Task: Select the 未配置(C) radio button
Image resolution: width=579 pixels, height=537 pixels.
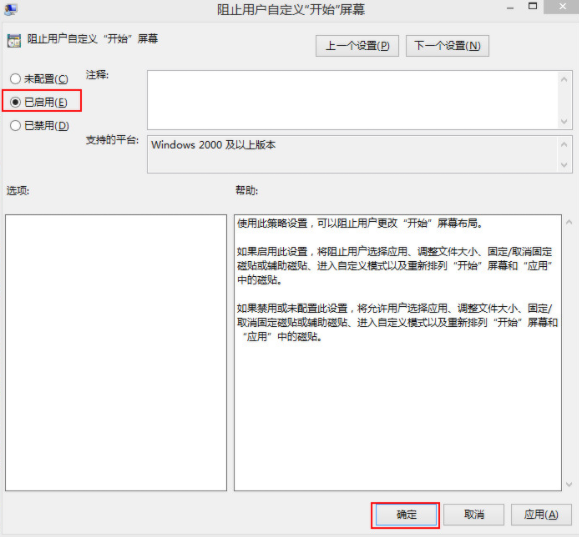Action: pos(39,79)
